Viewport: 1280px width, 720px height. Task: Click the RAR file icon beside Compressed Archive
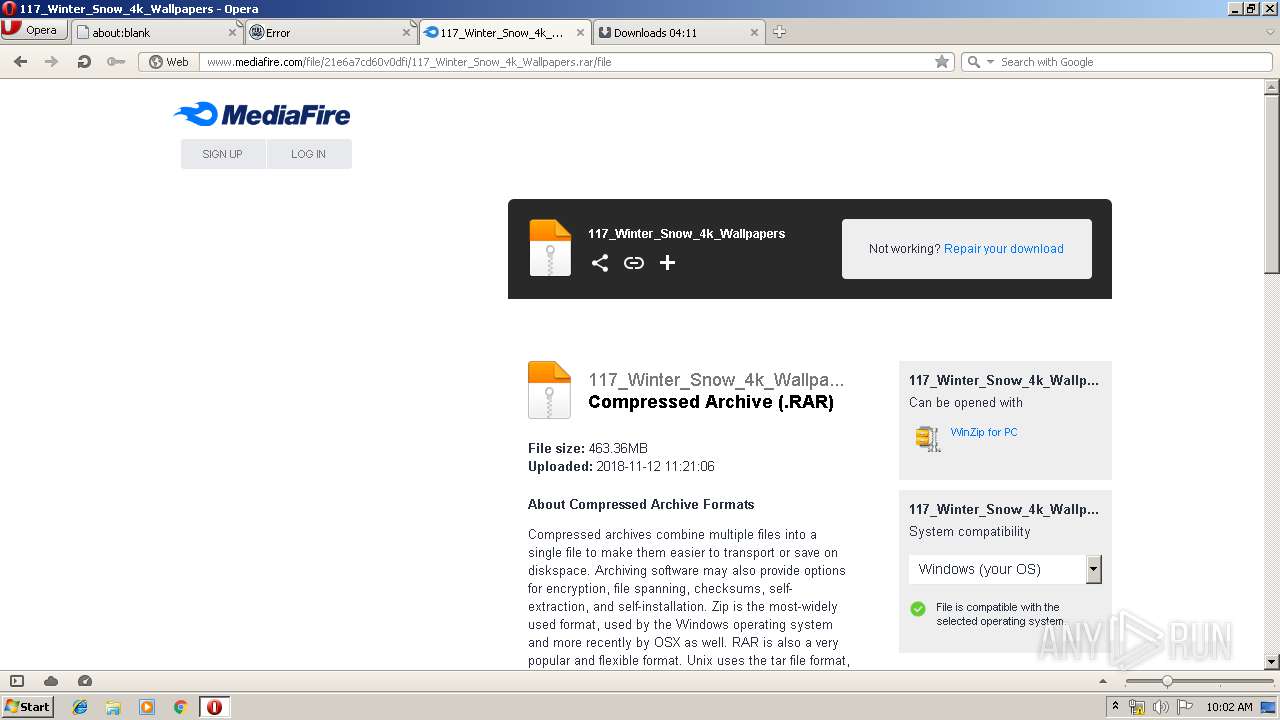(549, 389)
